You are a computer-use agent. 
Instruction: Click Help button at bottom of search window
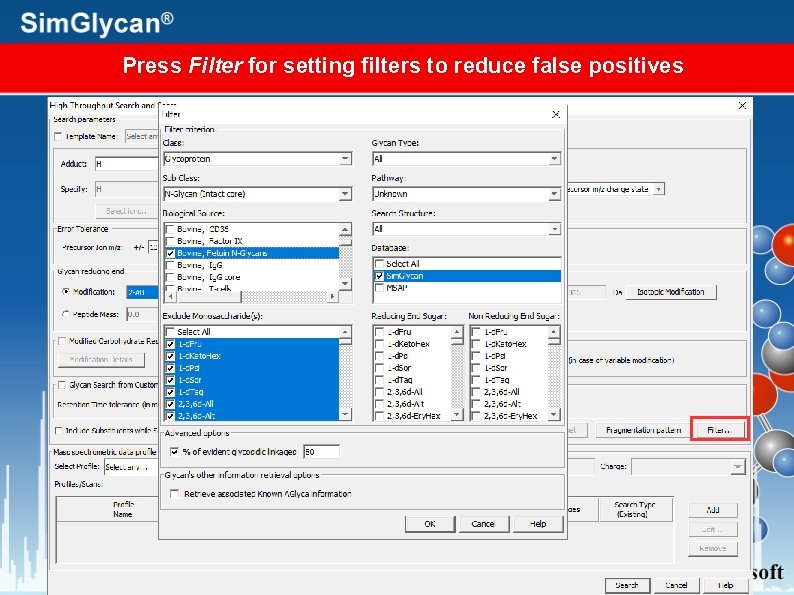click(725, 585)
